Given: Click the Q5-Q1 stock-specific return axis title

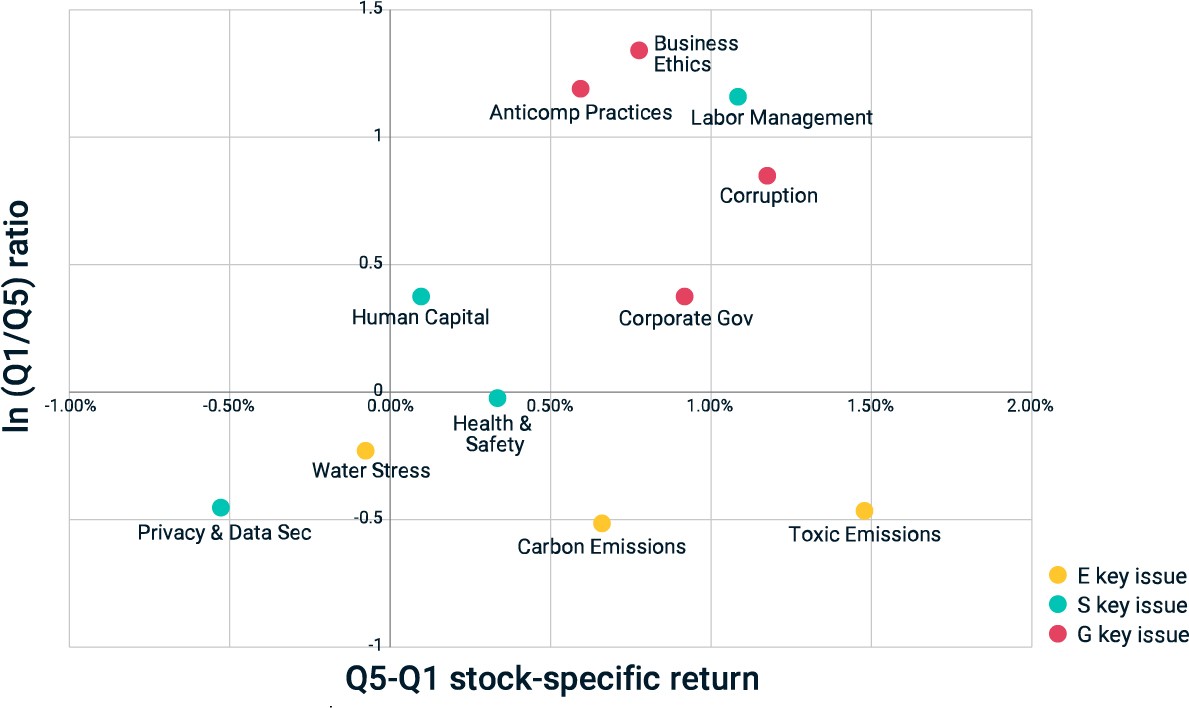Looking at the screenshot, I should pyautogui.click(x=552, y=678).
